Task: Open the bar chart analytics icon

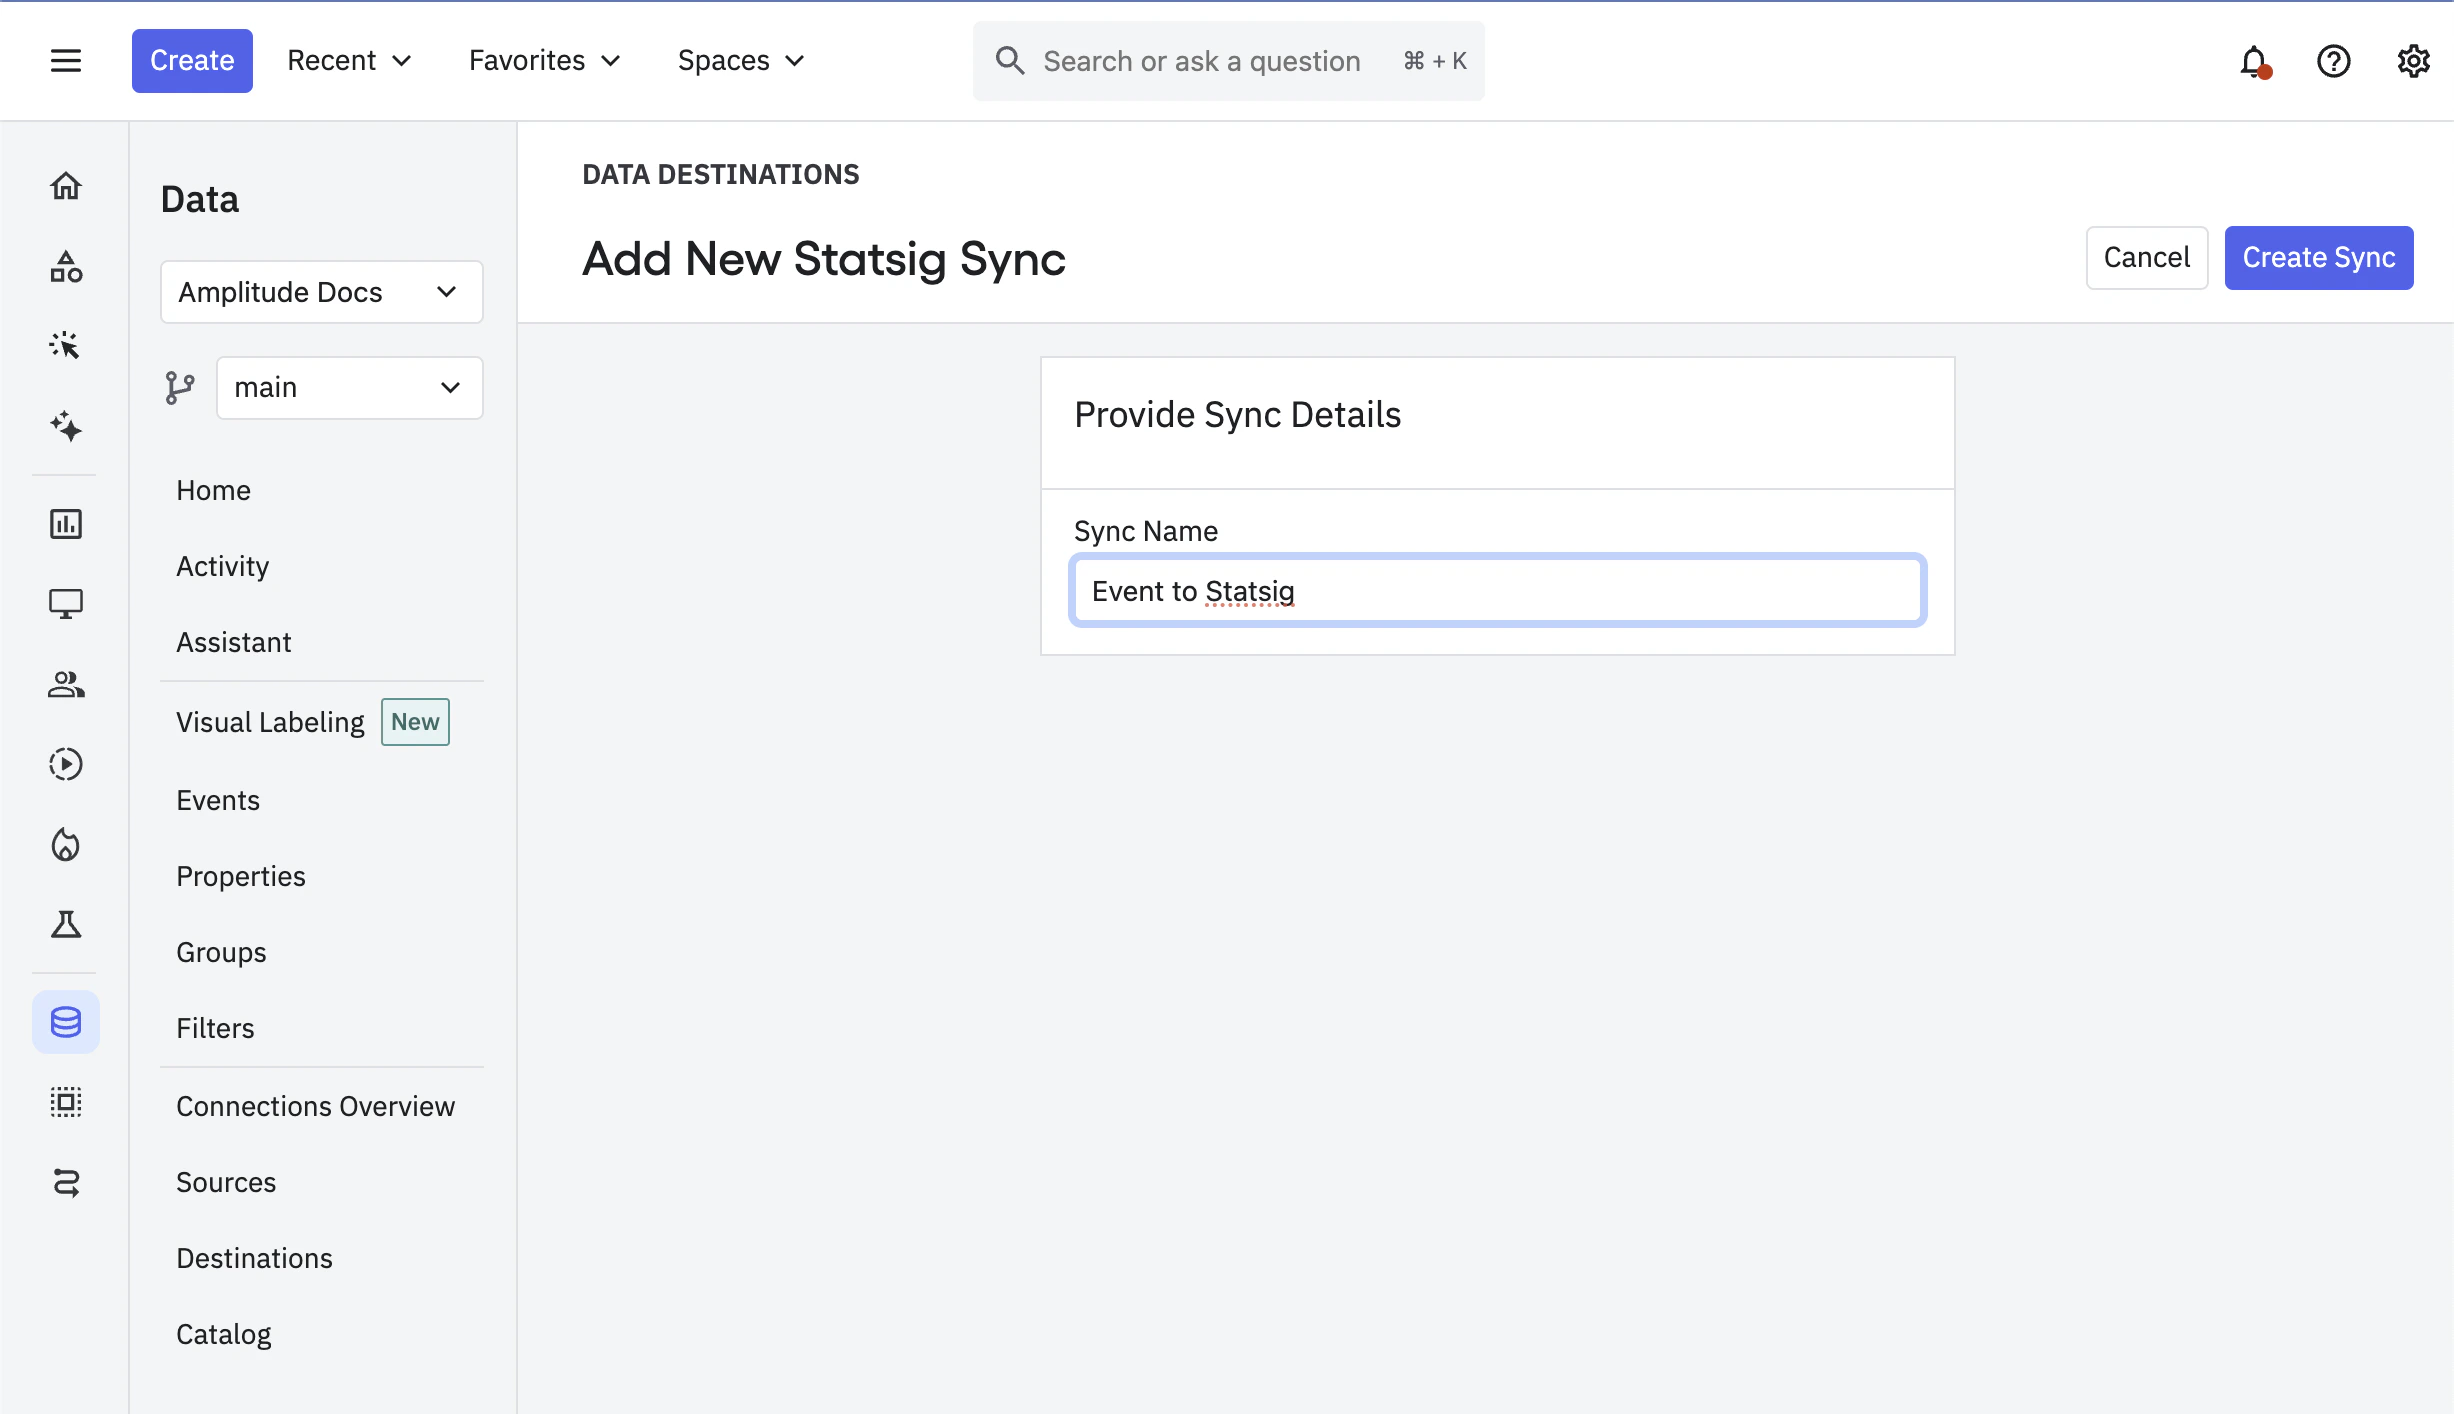Action: (x=65, y=523)
